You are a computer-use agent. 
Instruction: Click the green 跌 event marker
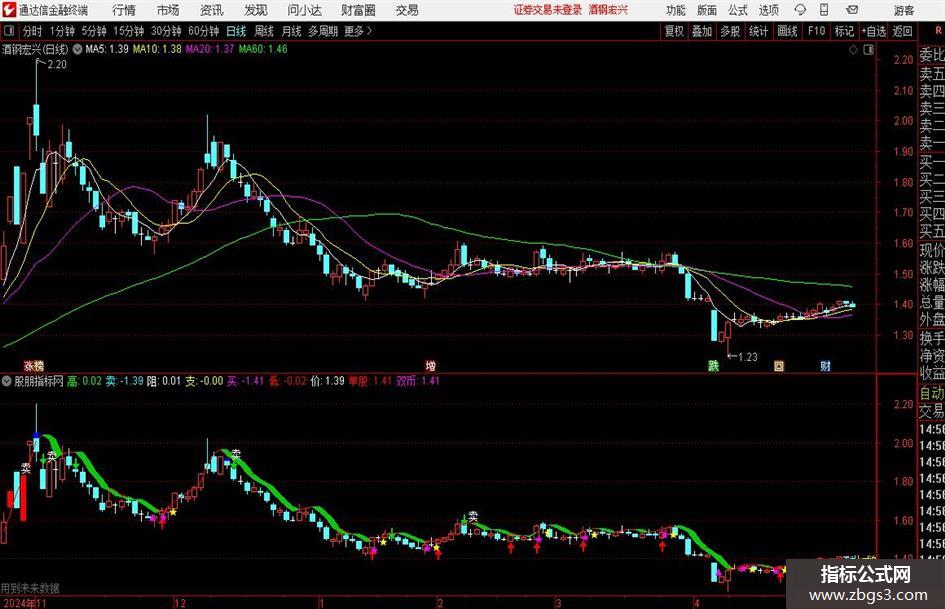[x=714, y=365]
